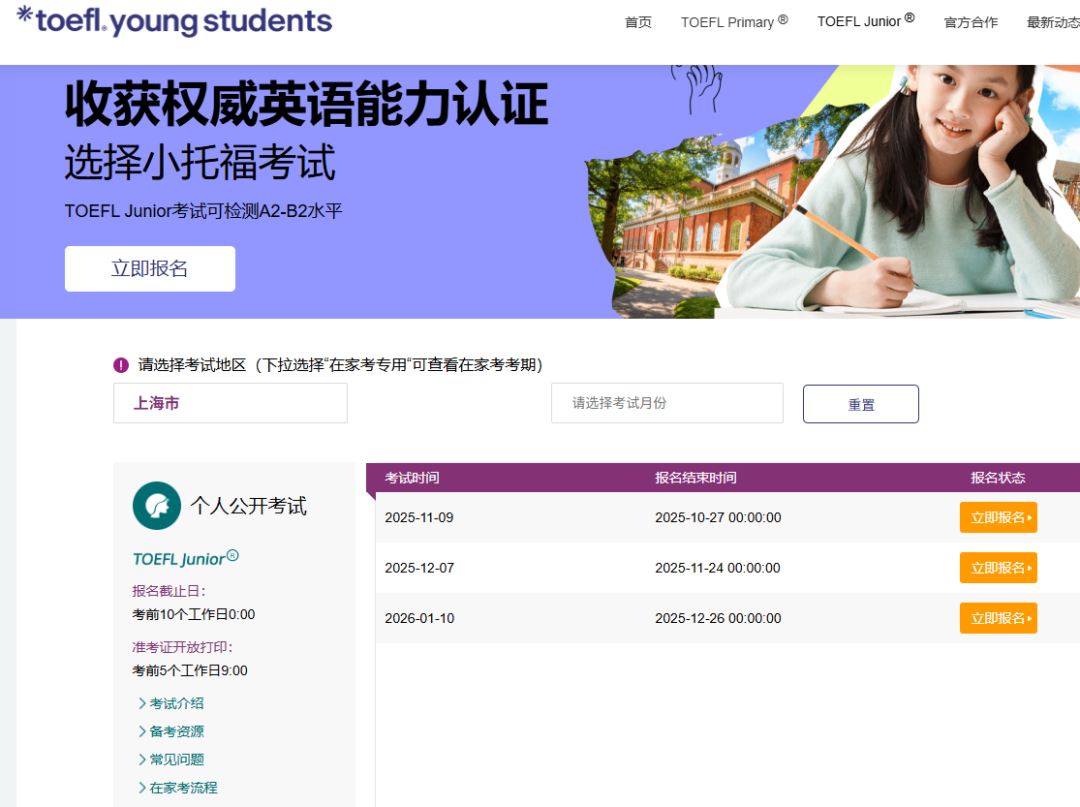Click the chevron before 备考资源
Viewport: 1080px width, 807px height.
coord(142,732)
